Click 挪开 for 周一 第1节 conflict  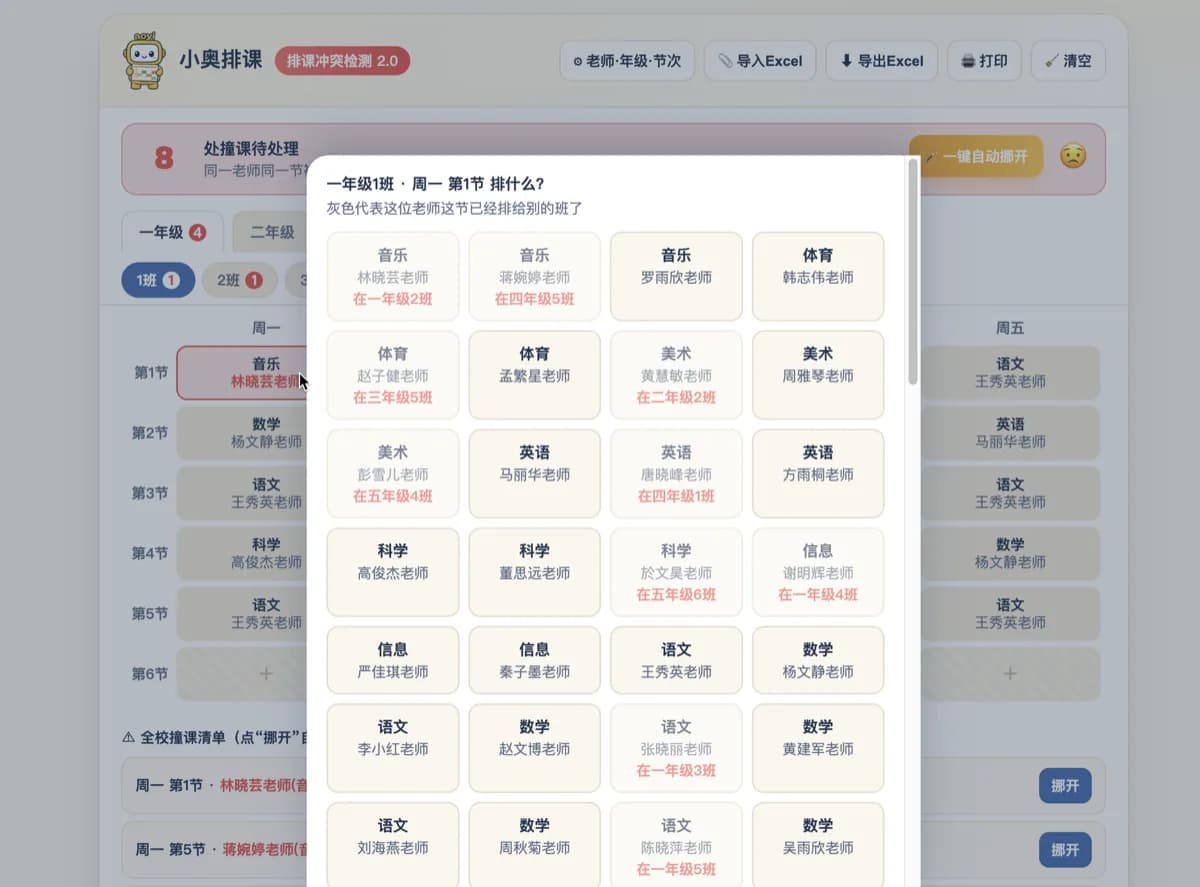[x=1065, y=786]
